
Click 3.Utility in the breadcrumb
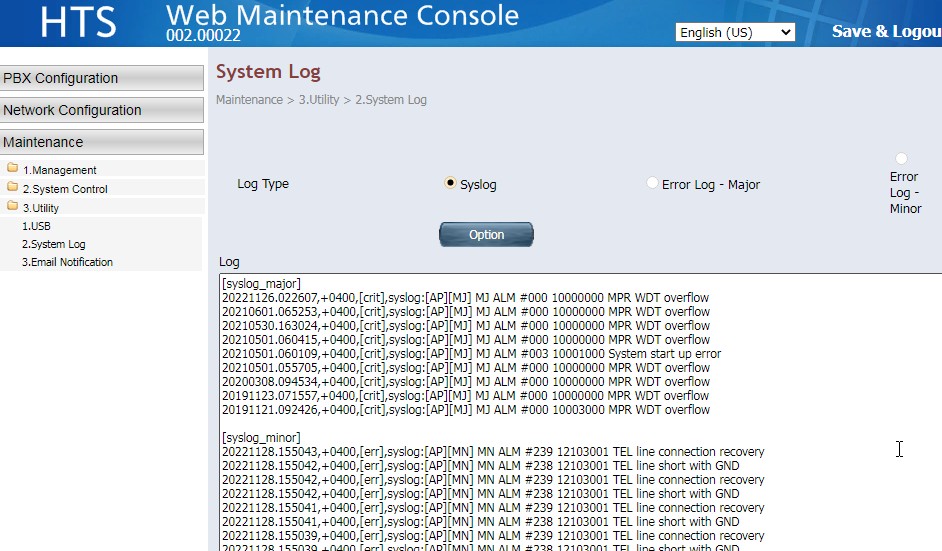[x=319, y=100]
